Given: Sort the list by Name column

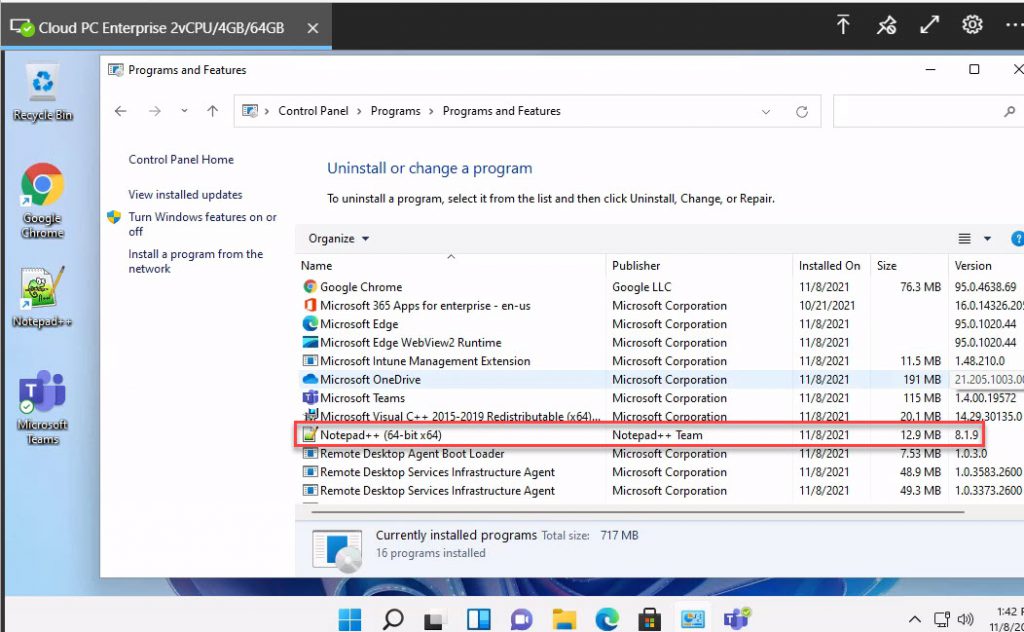Looking at the screenshot, I should coord(451,266).
